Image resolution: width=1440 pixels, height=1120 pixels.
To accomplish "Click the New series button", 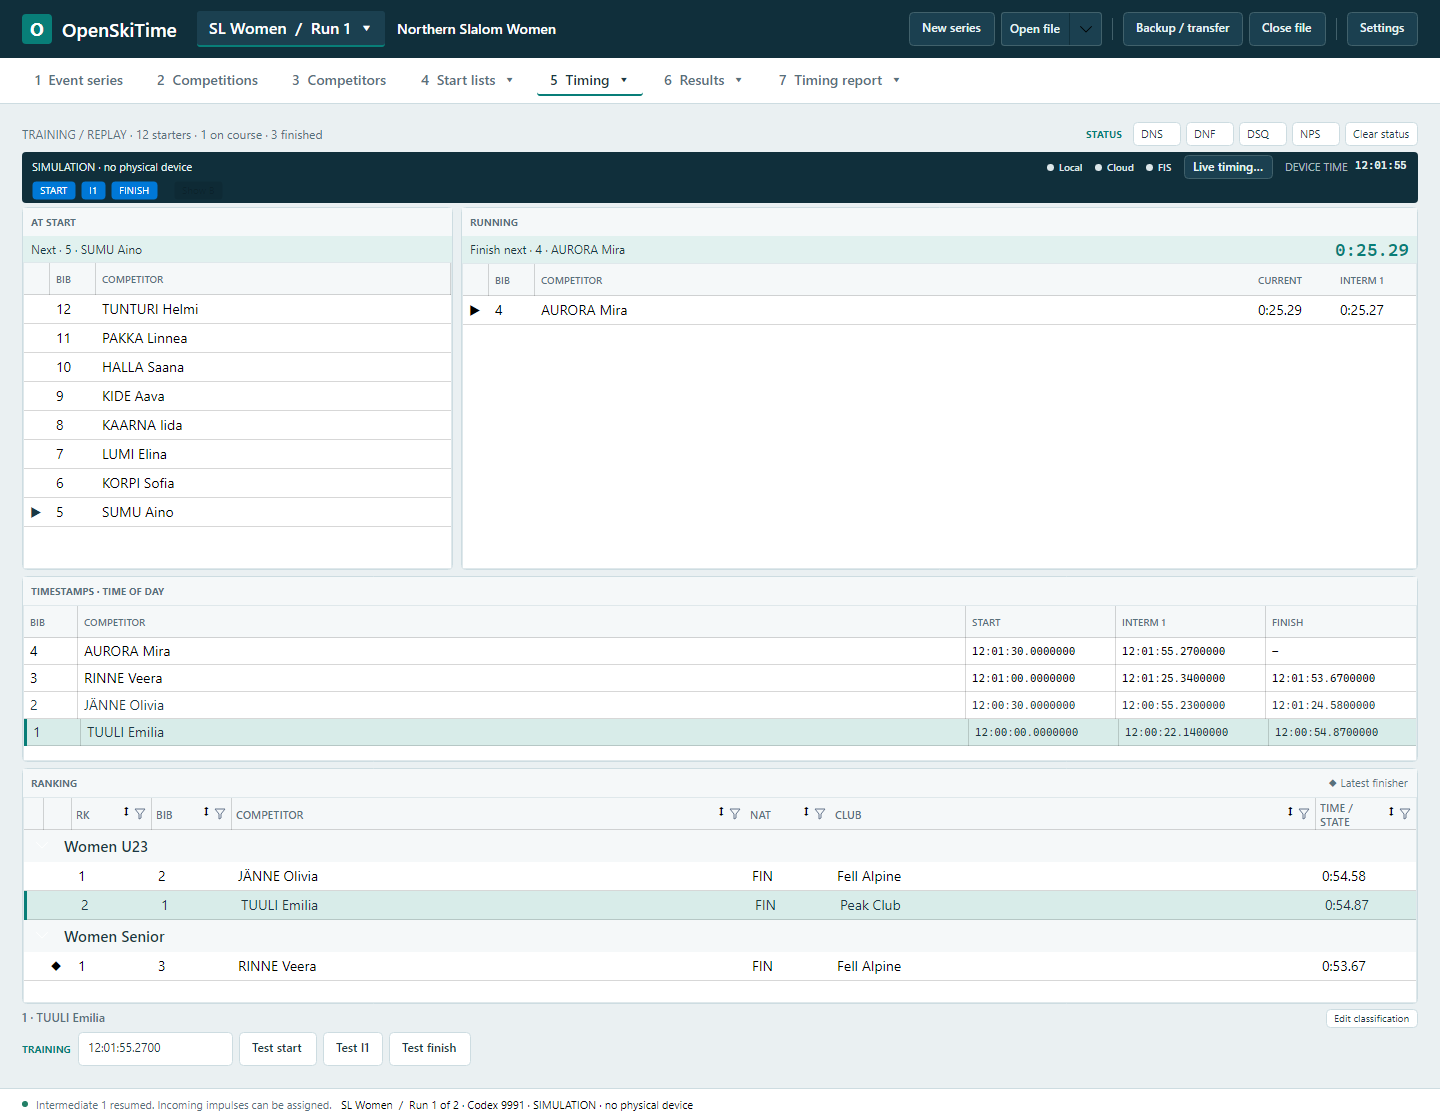I will (x=951, y=29).
